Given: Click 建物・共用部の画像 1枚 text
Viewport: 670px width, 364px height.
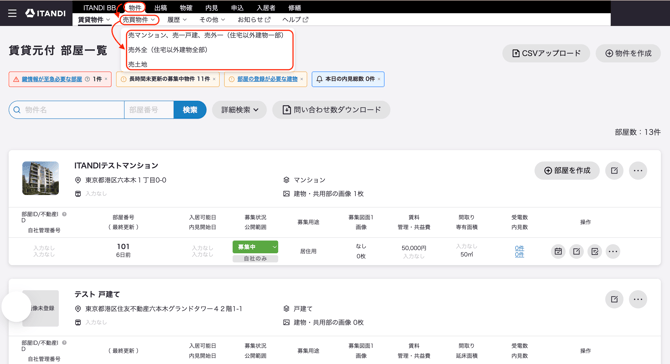Looking at the screenshot, I should [328, 194].
